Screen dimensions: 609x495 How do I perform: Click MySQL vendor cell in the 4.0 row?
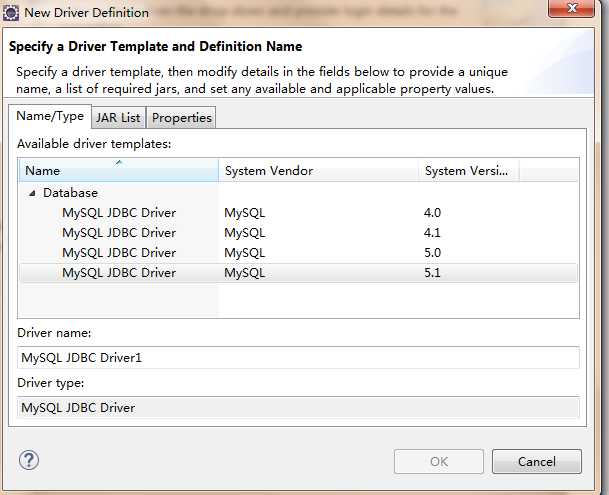click(x=245, y=213)
